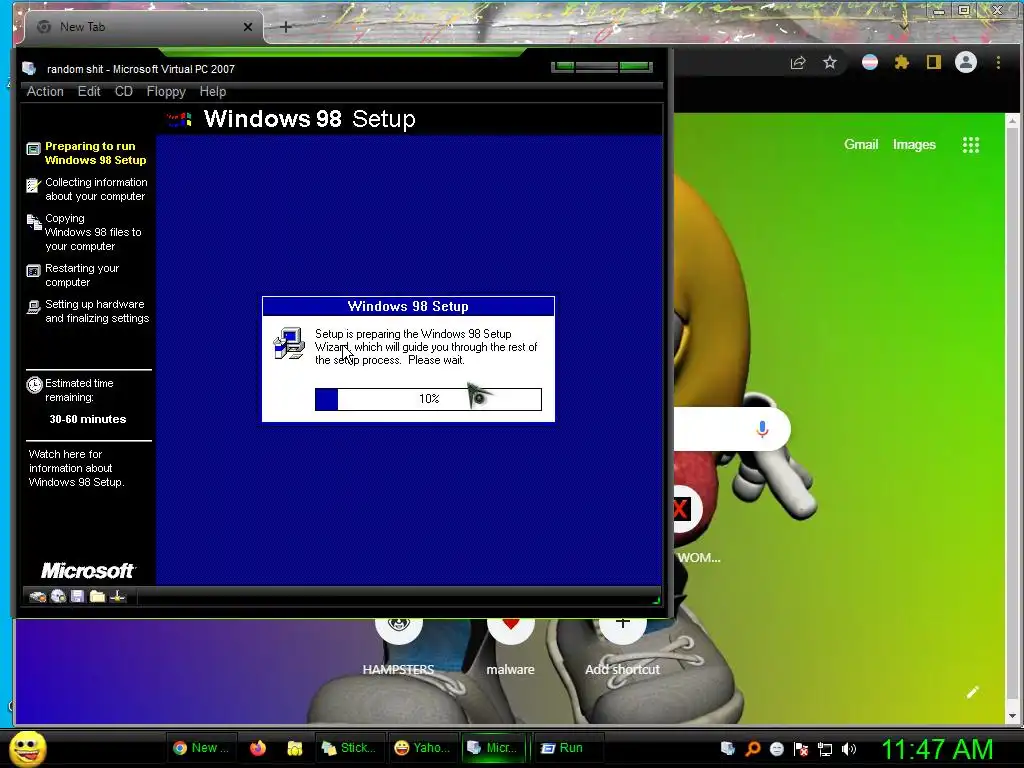This screenshot has height=768, width=1024.
Task: Click the taskbar icon right of Firefox
Action: pos(295,748)
